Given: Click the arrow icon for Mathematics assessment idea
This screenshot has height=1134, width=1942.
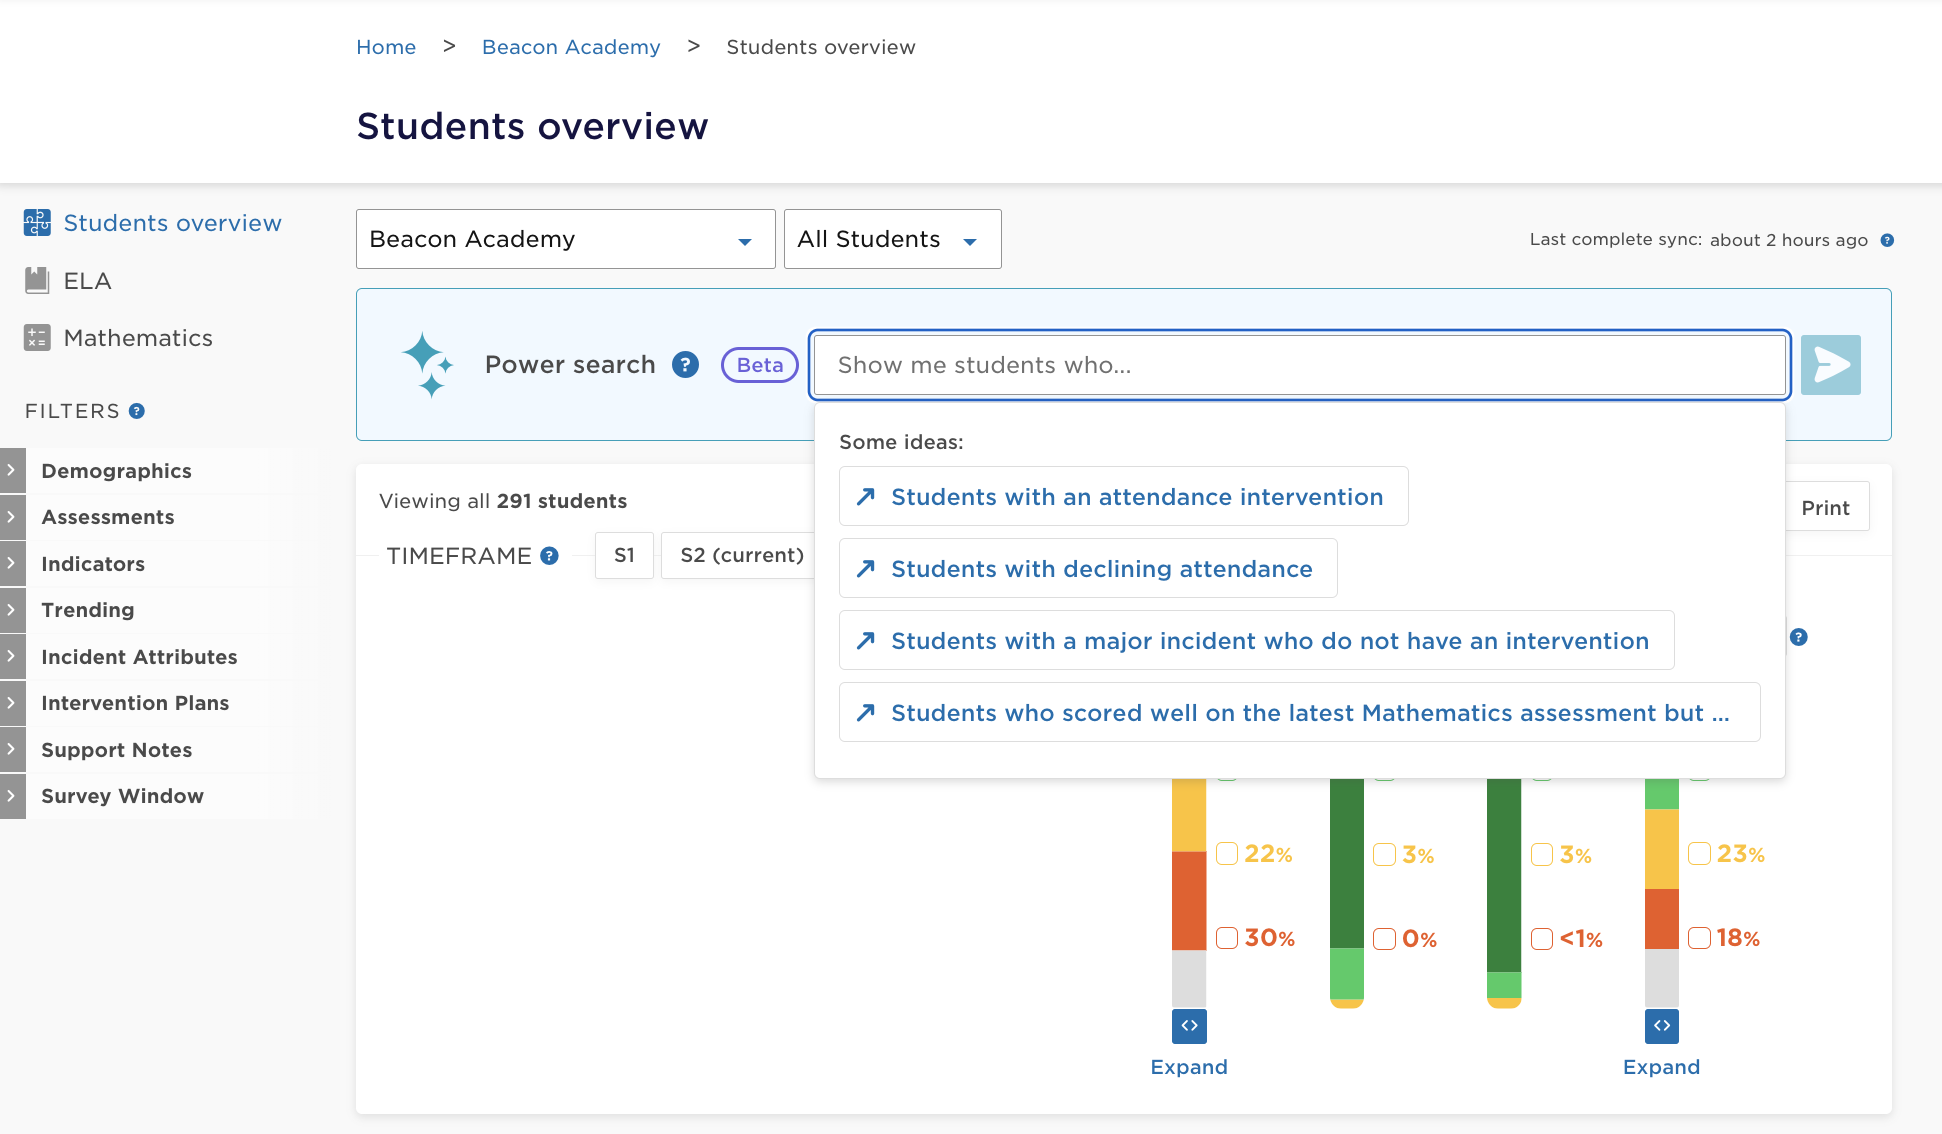Looking at the screenshot, I should click(x=866, y=713).
